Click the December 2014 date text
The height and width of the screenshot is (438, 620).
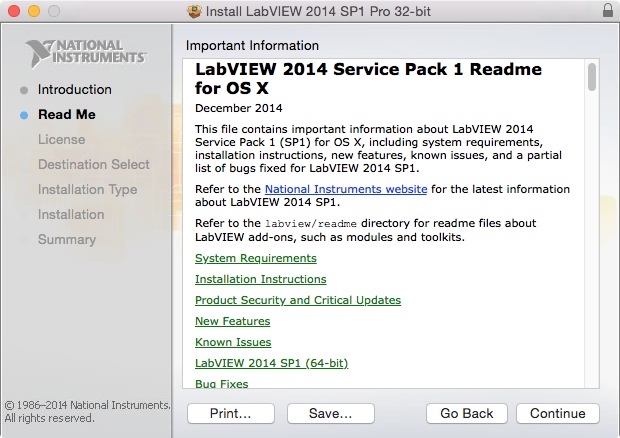[238, 108]
